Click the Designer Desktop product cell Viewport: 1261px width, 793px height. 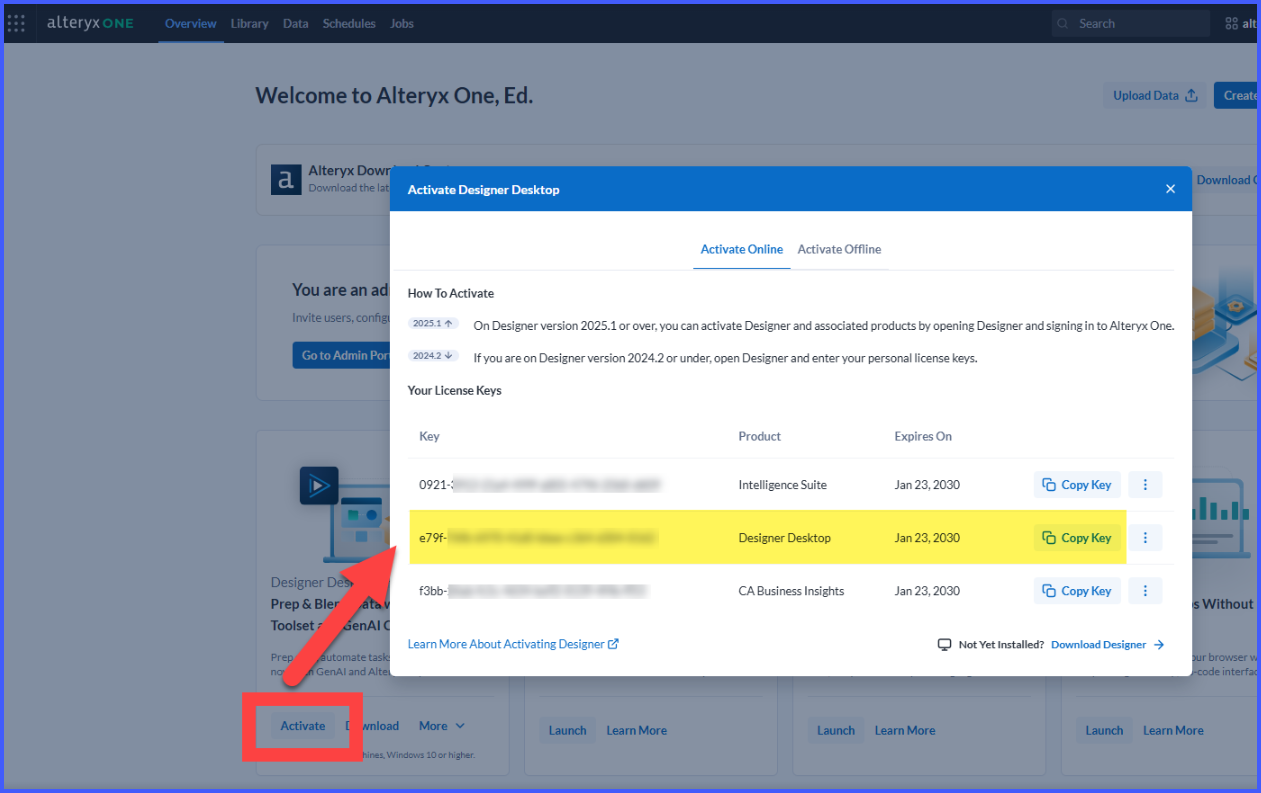pos(784,537)
